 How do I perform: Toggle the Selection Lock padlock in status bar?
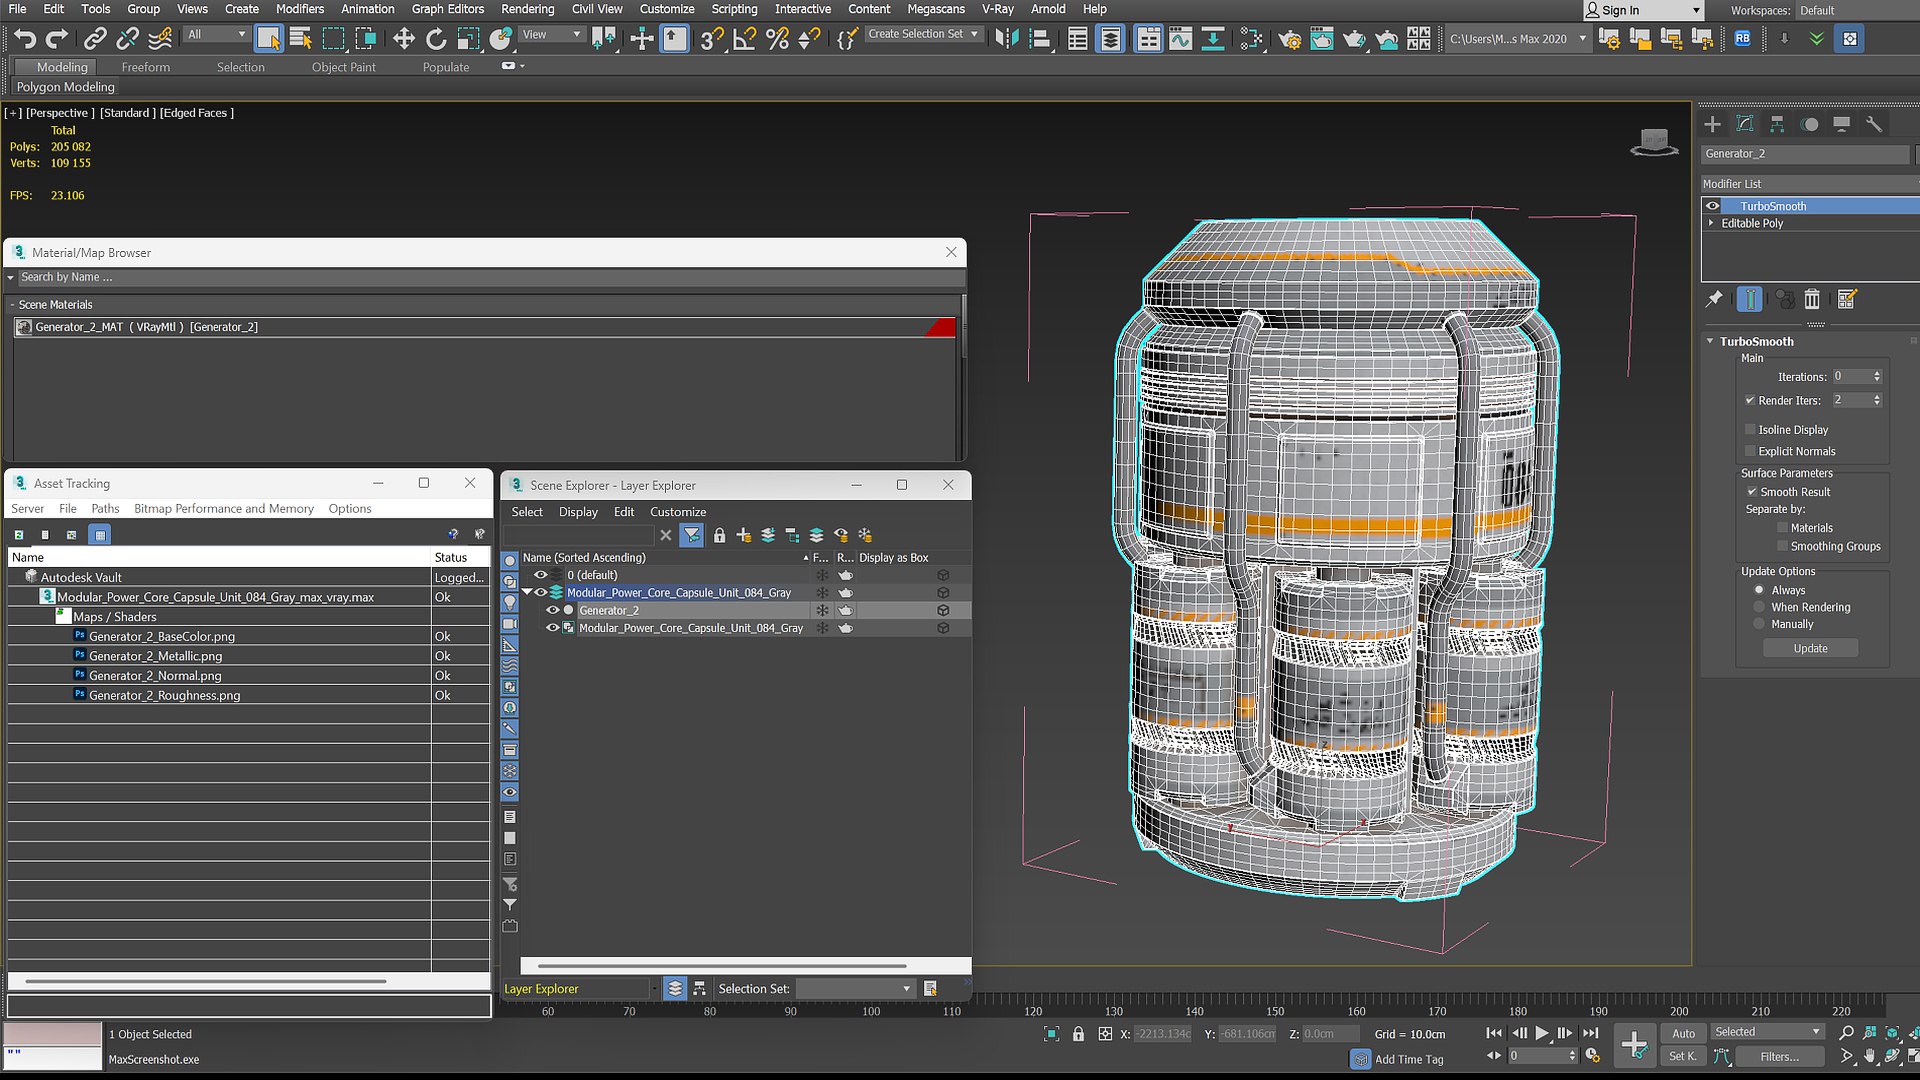click(x=1078, y=1034)
